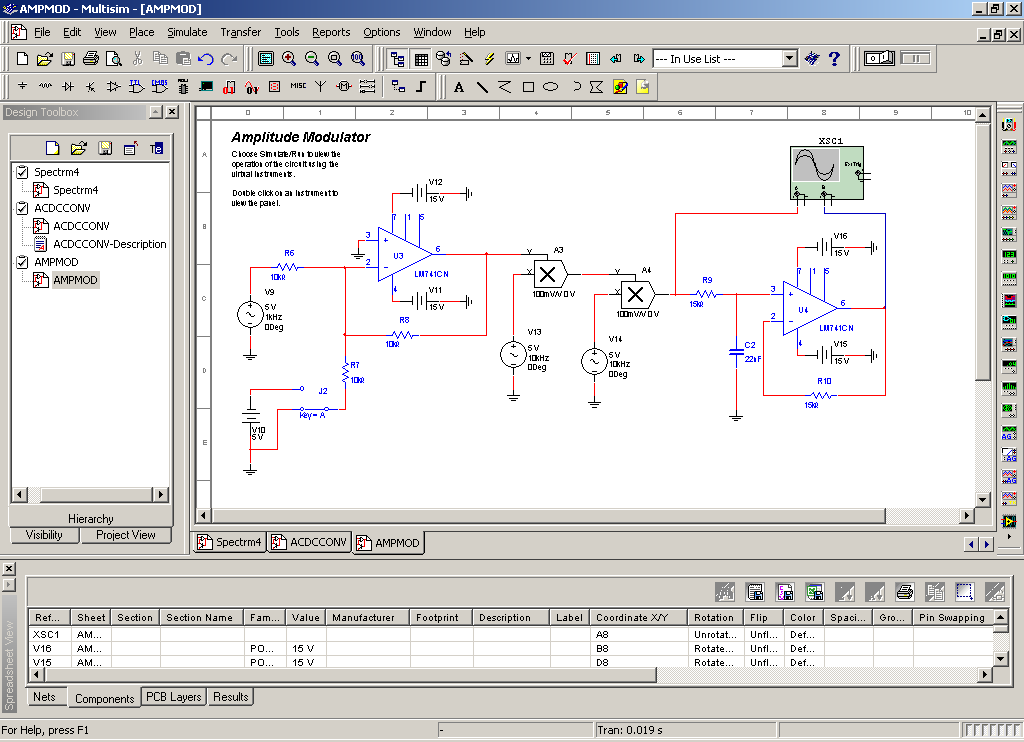The width and height of the screenshot is (1024, 742).
Task: Open print preview
Action: coord(114,59)
